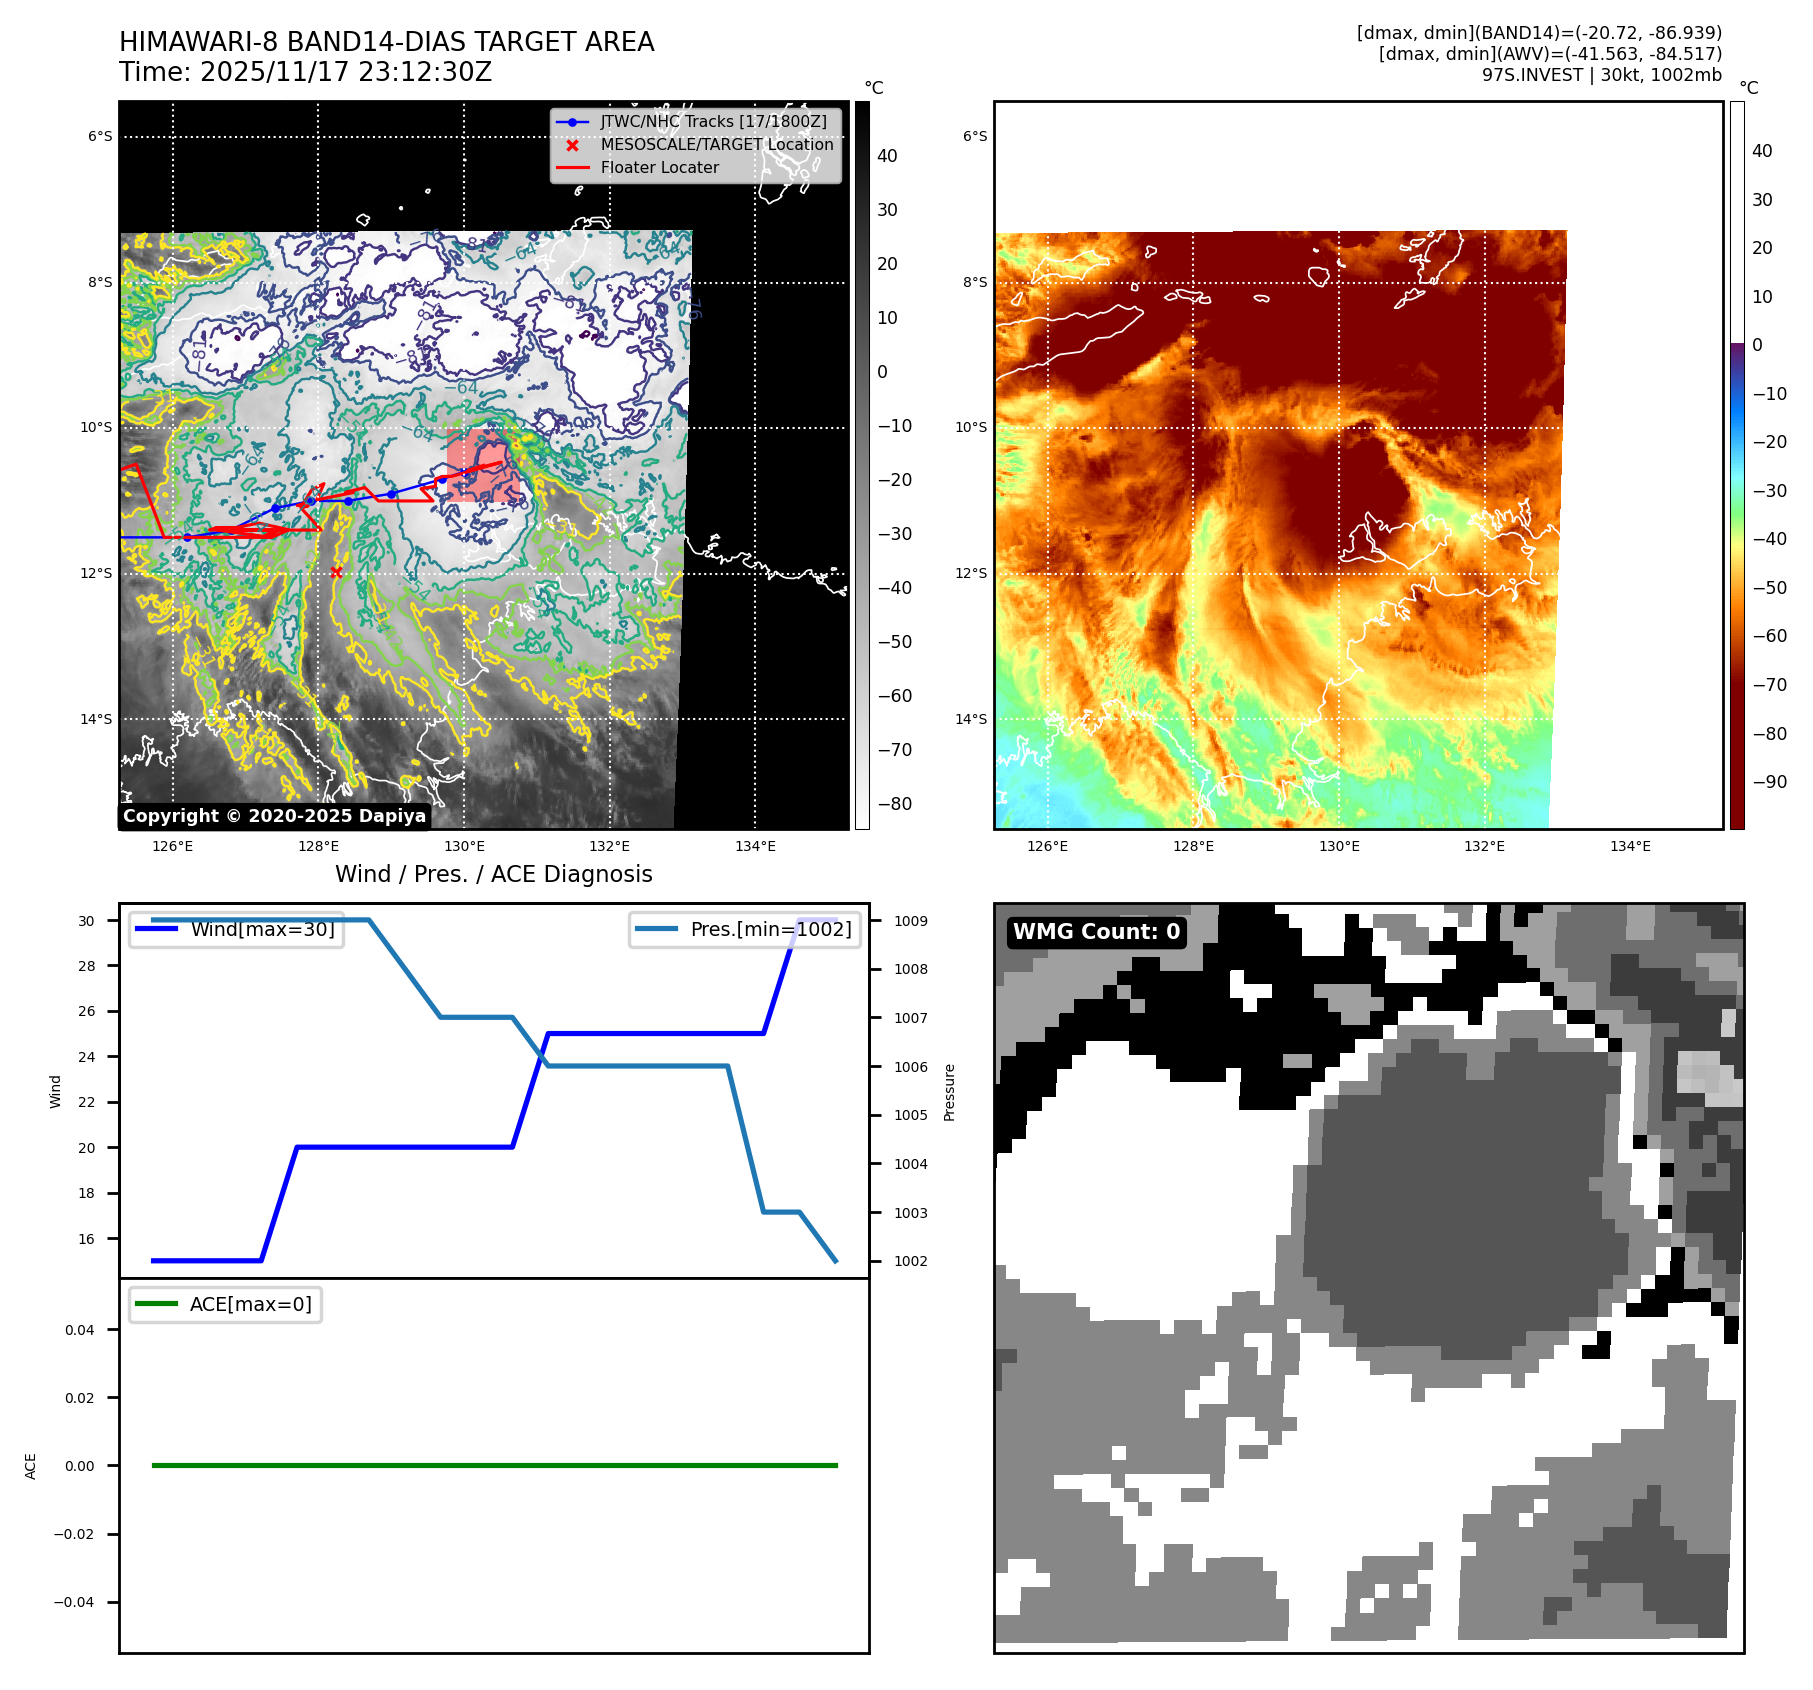Click the 97S.INVEST 30kt 1002mb text
The image size is (1813, 1690).
(1601, 75)
